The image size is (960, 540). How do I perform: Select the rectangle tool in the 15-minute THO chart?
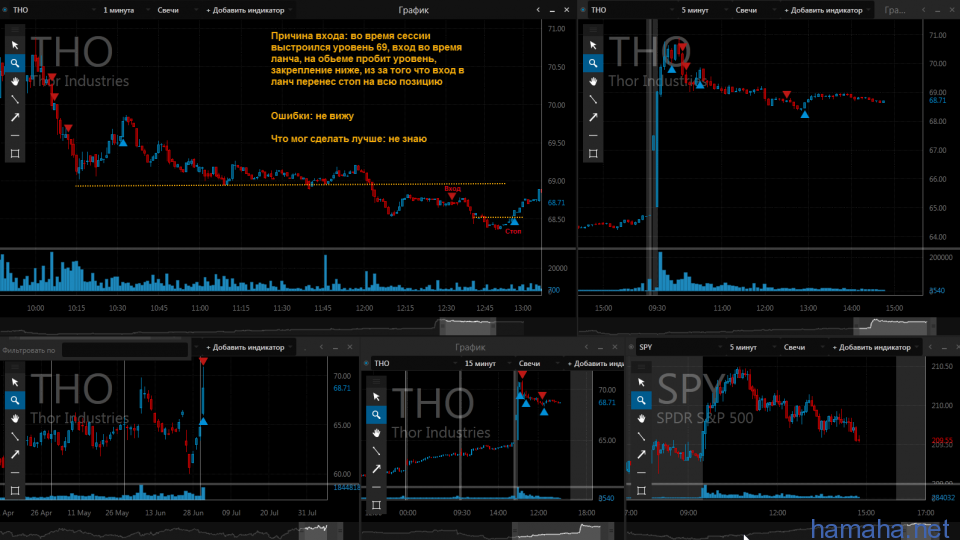376,505
